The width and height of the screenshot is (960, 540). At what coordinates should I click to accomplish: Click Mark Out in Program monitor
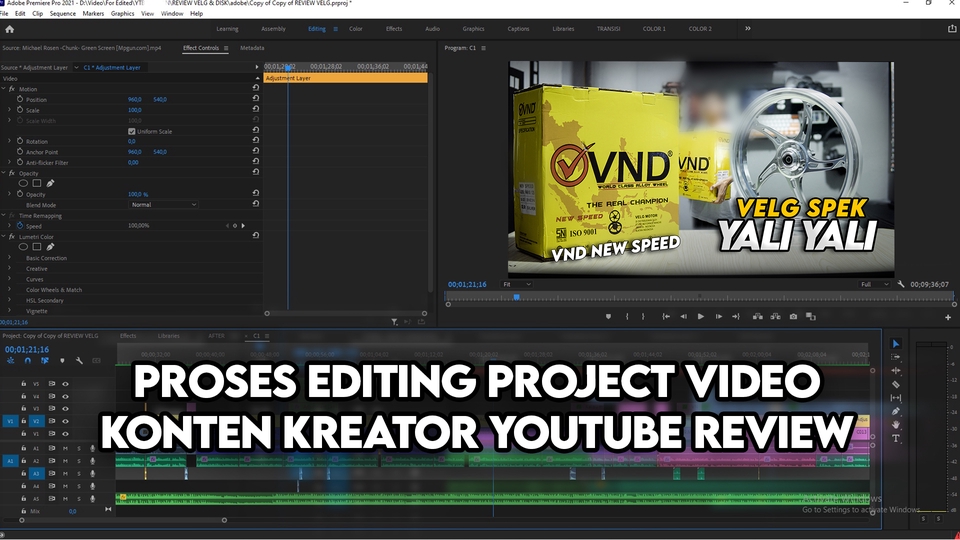[x=643, y=317]
